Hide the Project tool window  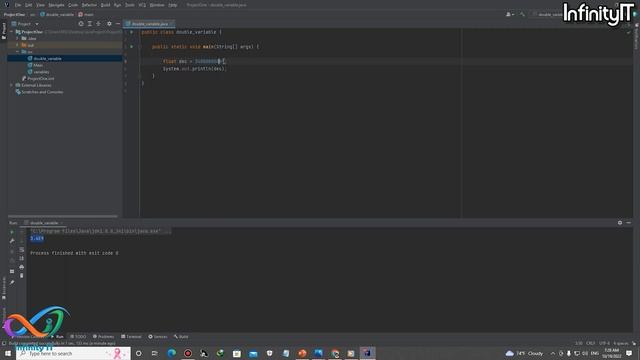[x=118, y=24]
